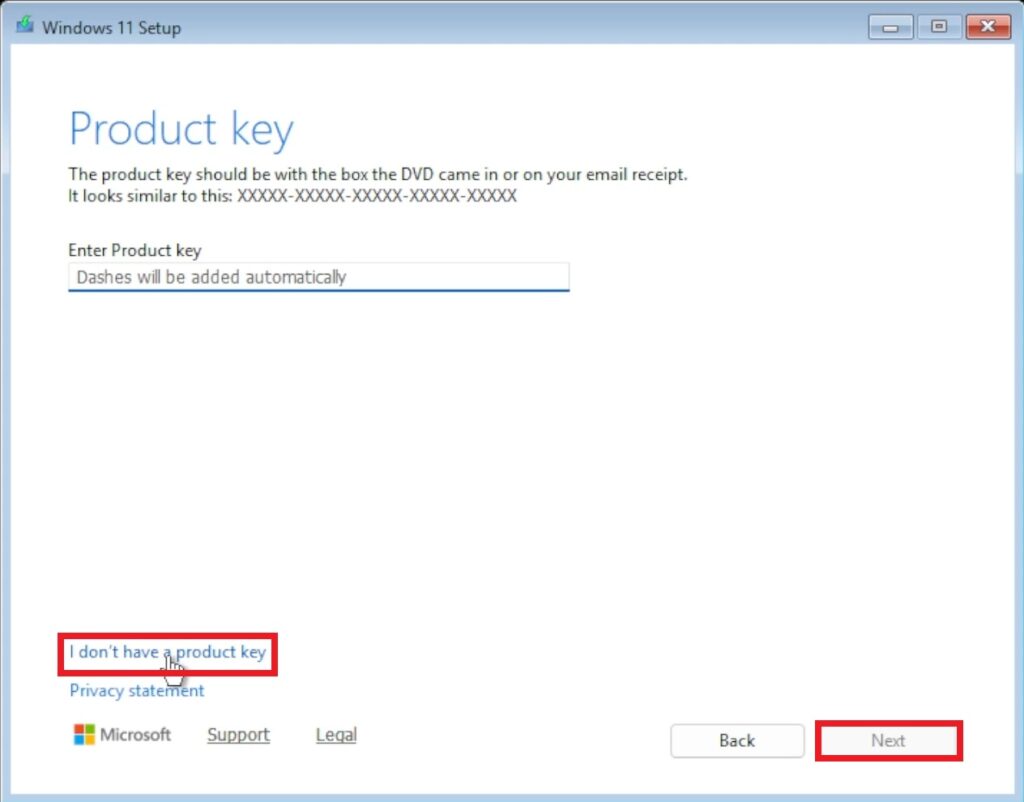Click the Windows 11 Setup title bar icon

point(25,26)
